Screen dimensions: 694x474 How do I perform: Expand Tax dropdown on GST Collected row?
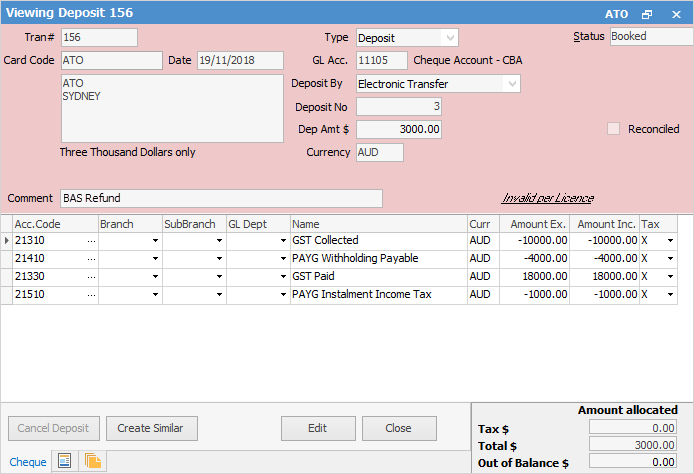669,241
